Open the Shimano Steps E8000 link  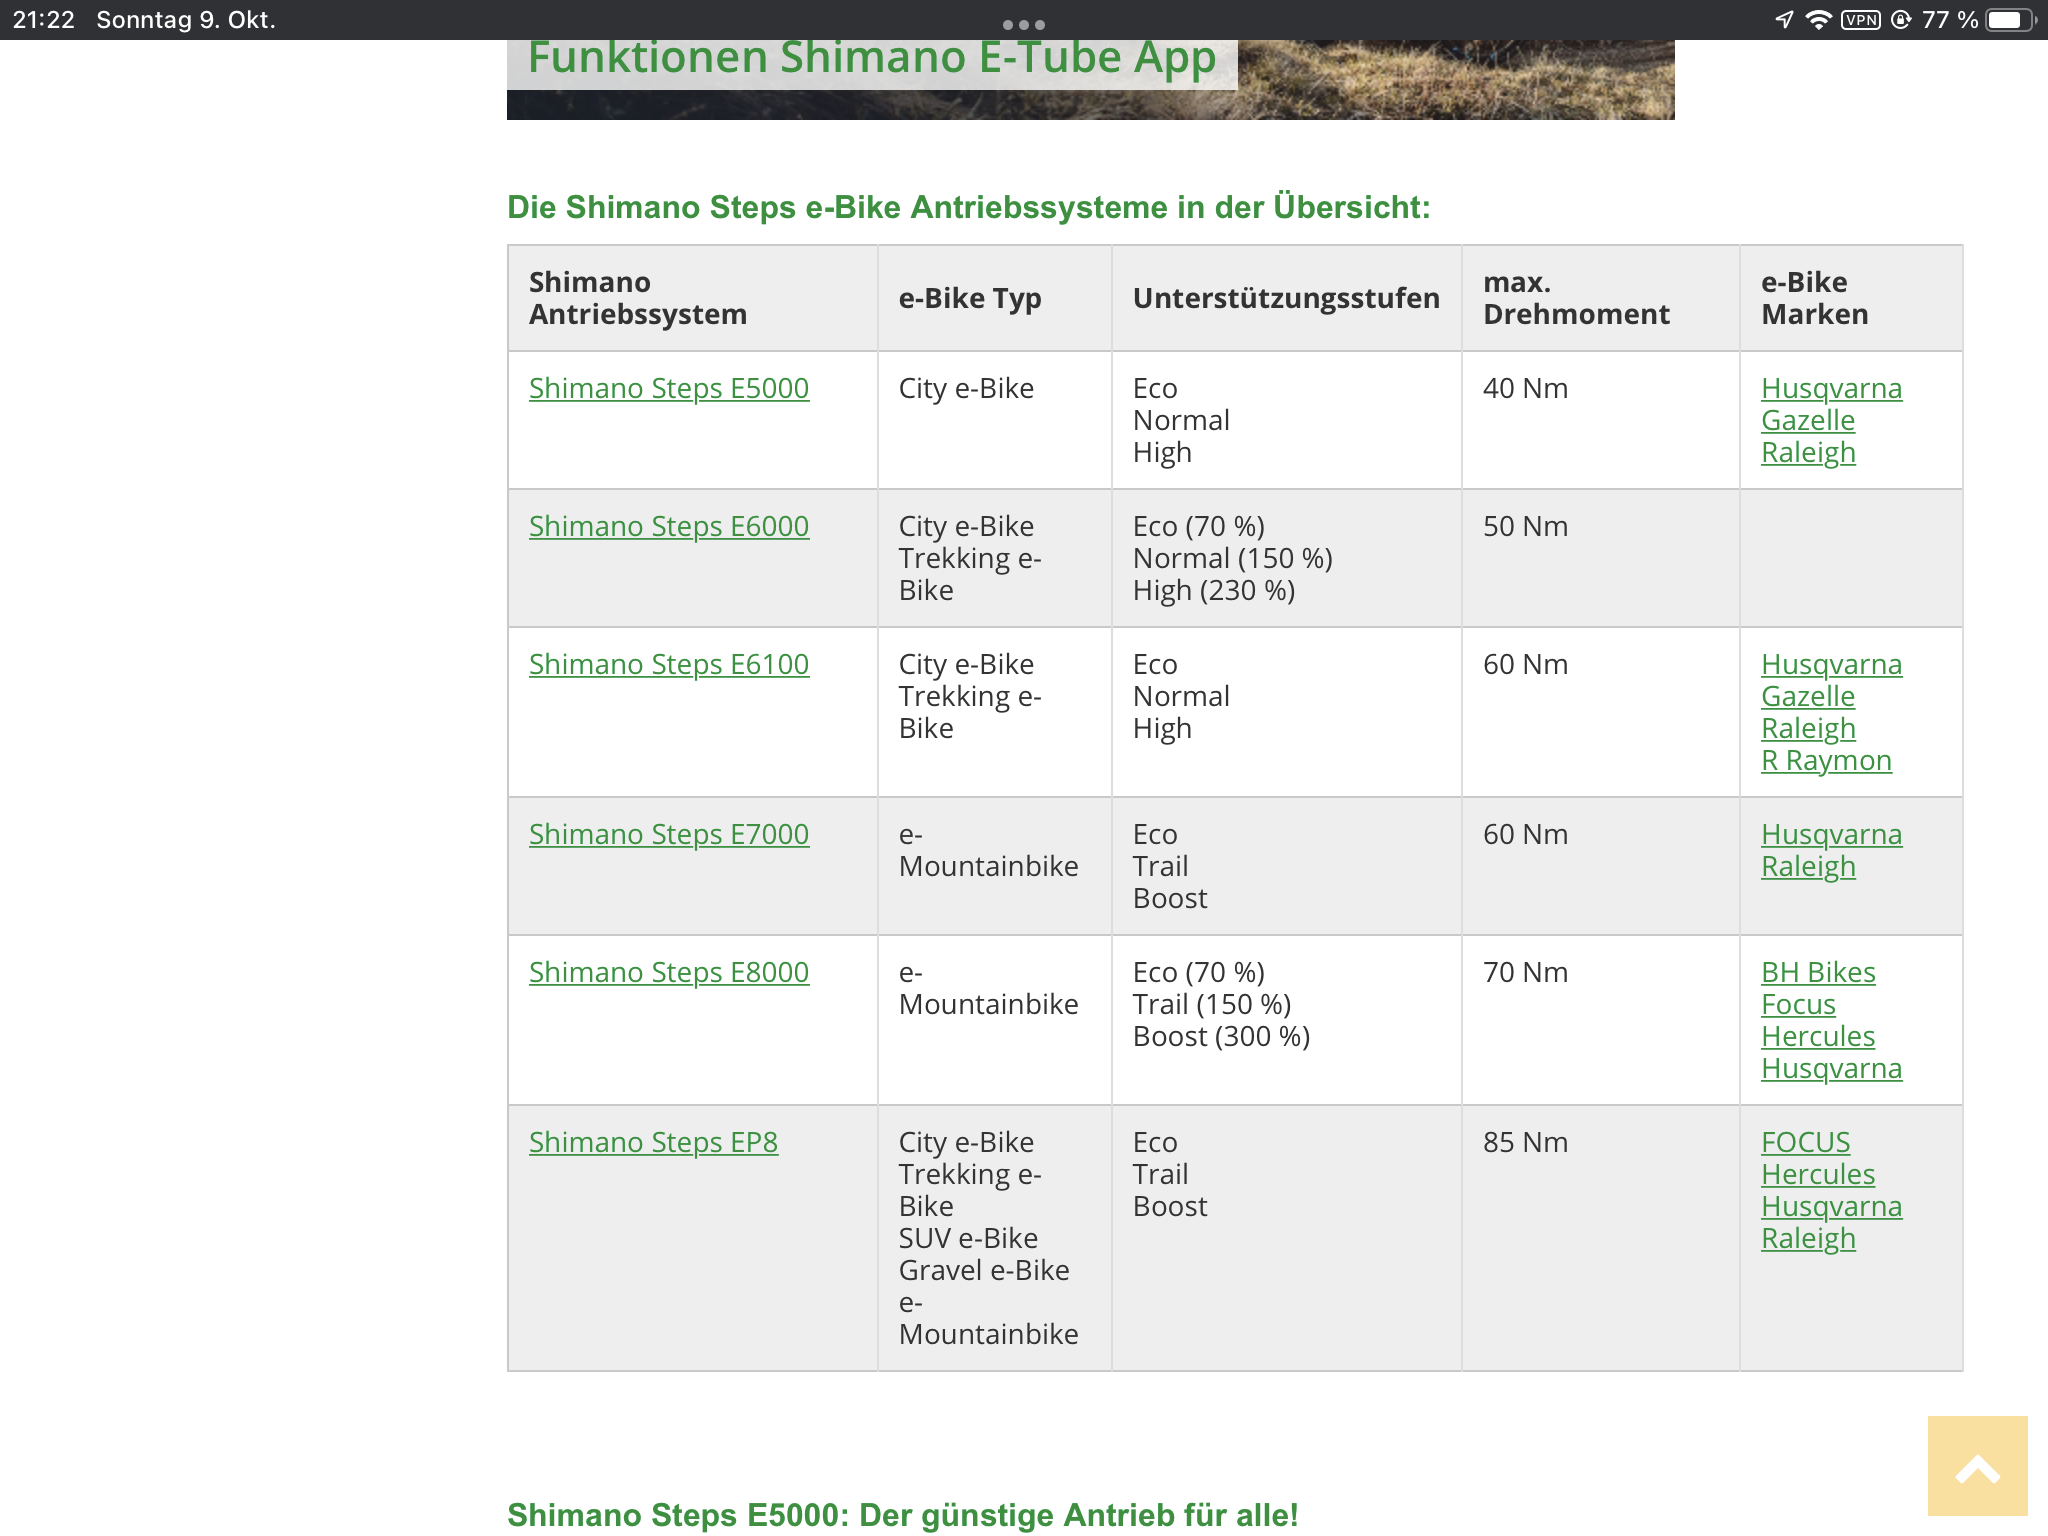click(x=669, y=972)
